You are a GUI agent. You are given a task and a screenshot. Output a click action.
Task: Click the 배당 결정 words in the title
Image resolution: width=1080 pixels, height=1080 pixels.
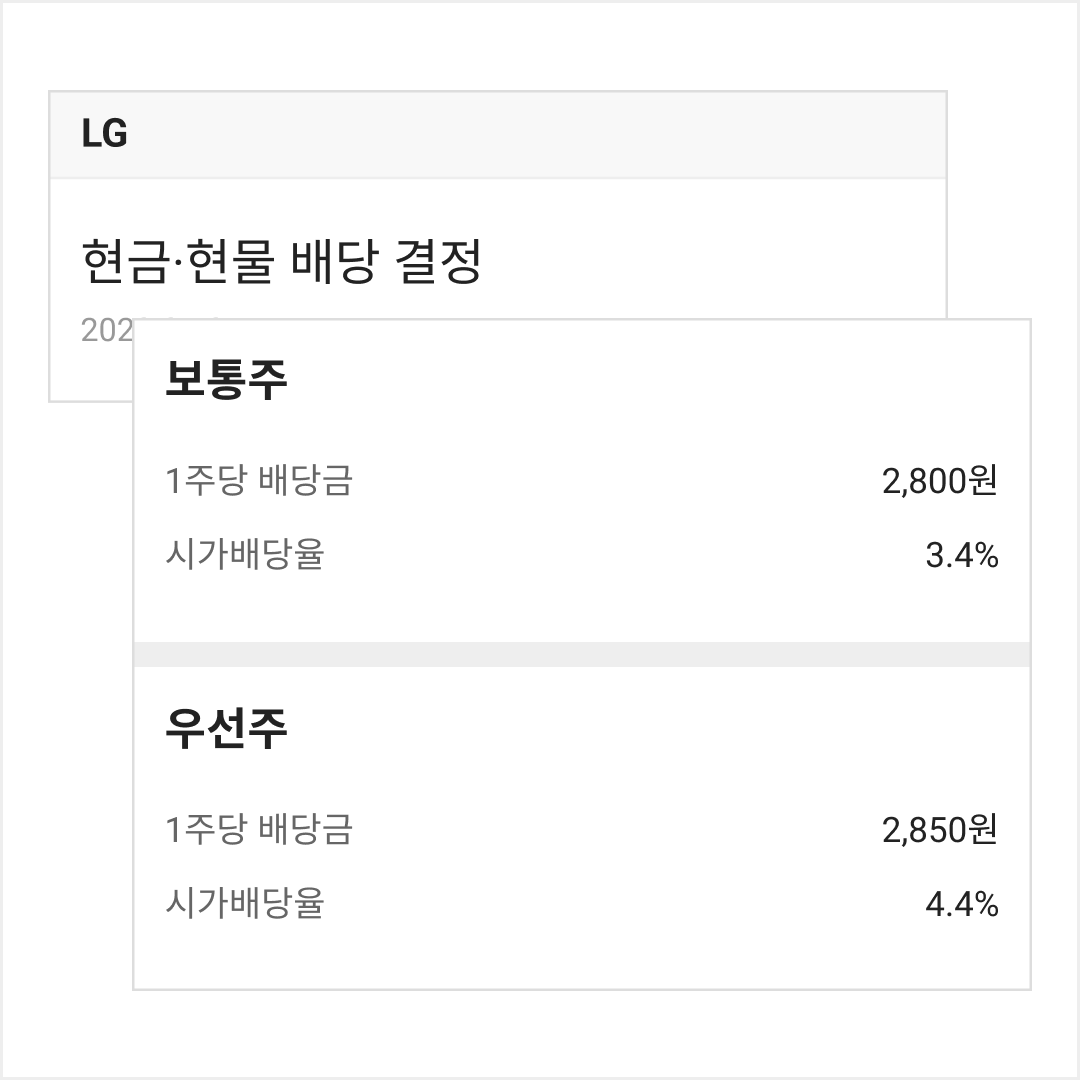click(385, 262)
